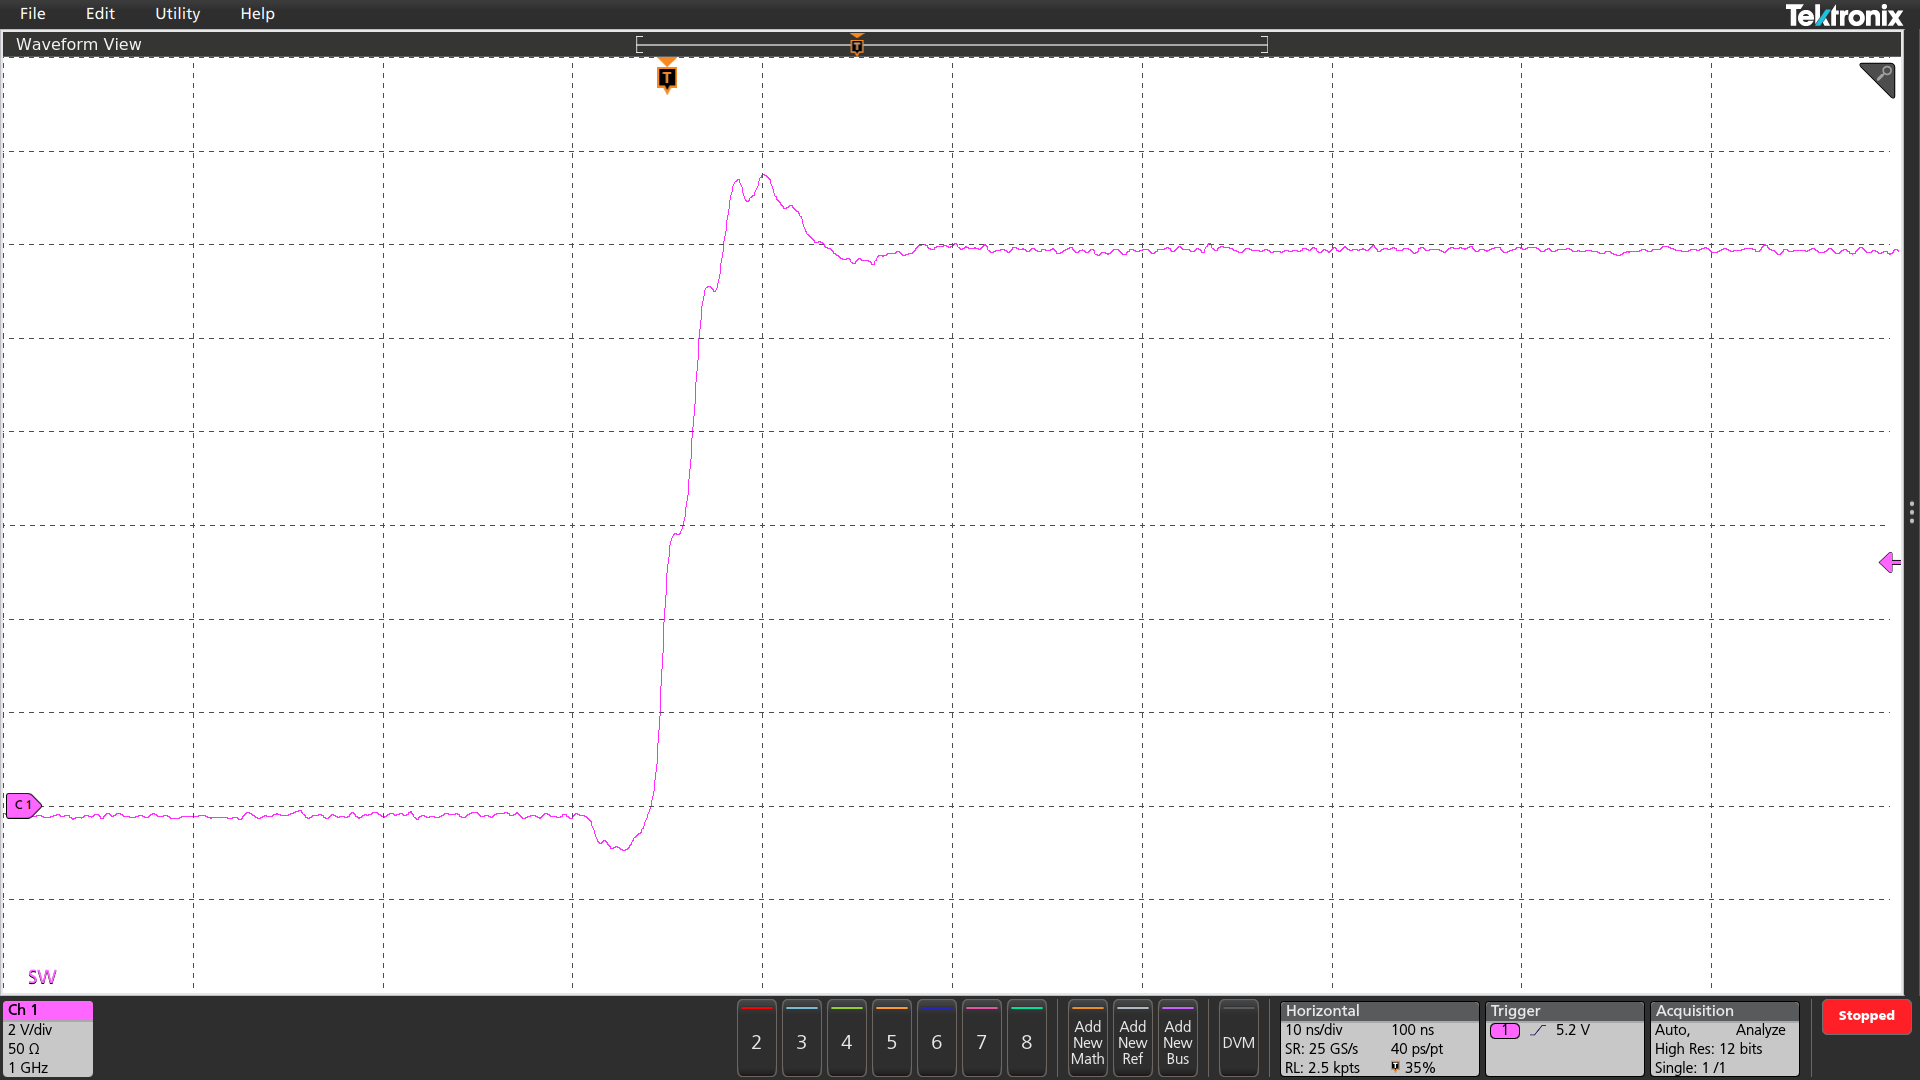Open the Ch 1 settings badge
The image size is (1920, 1080).
pos(48,1039)
